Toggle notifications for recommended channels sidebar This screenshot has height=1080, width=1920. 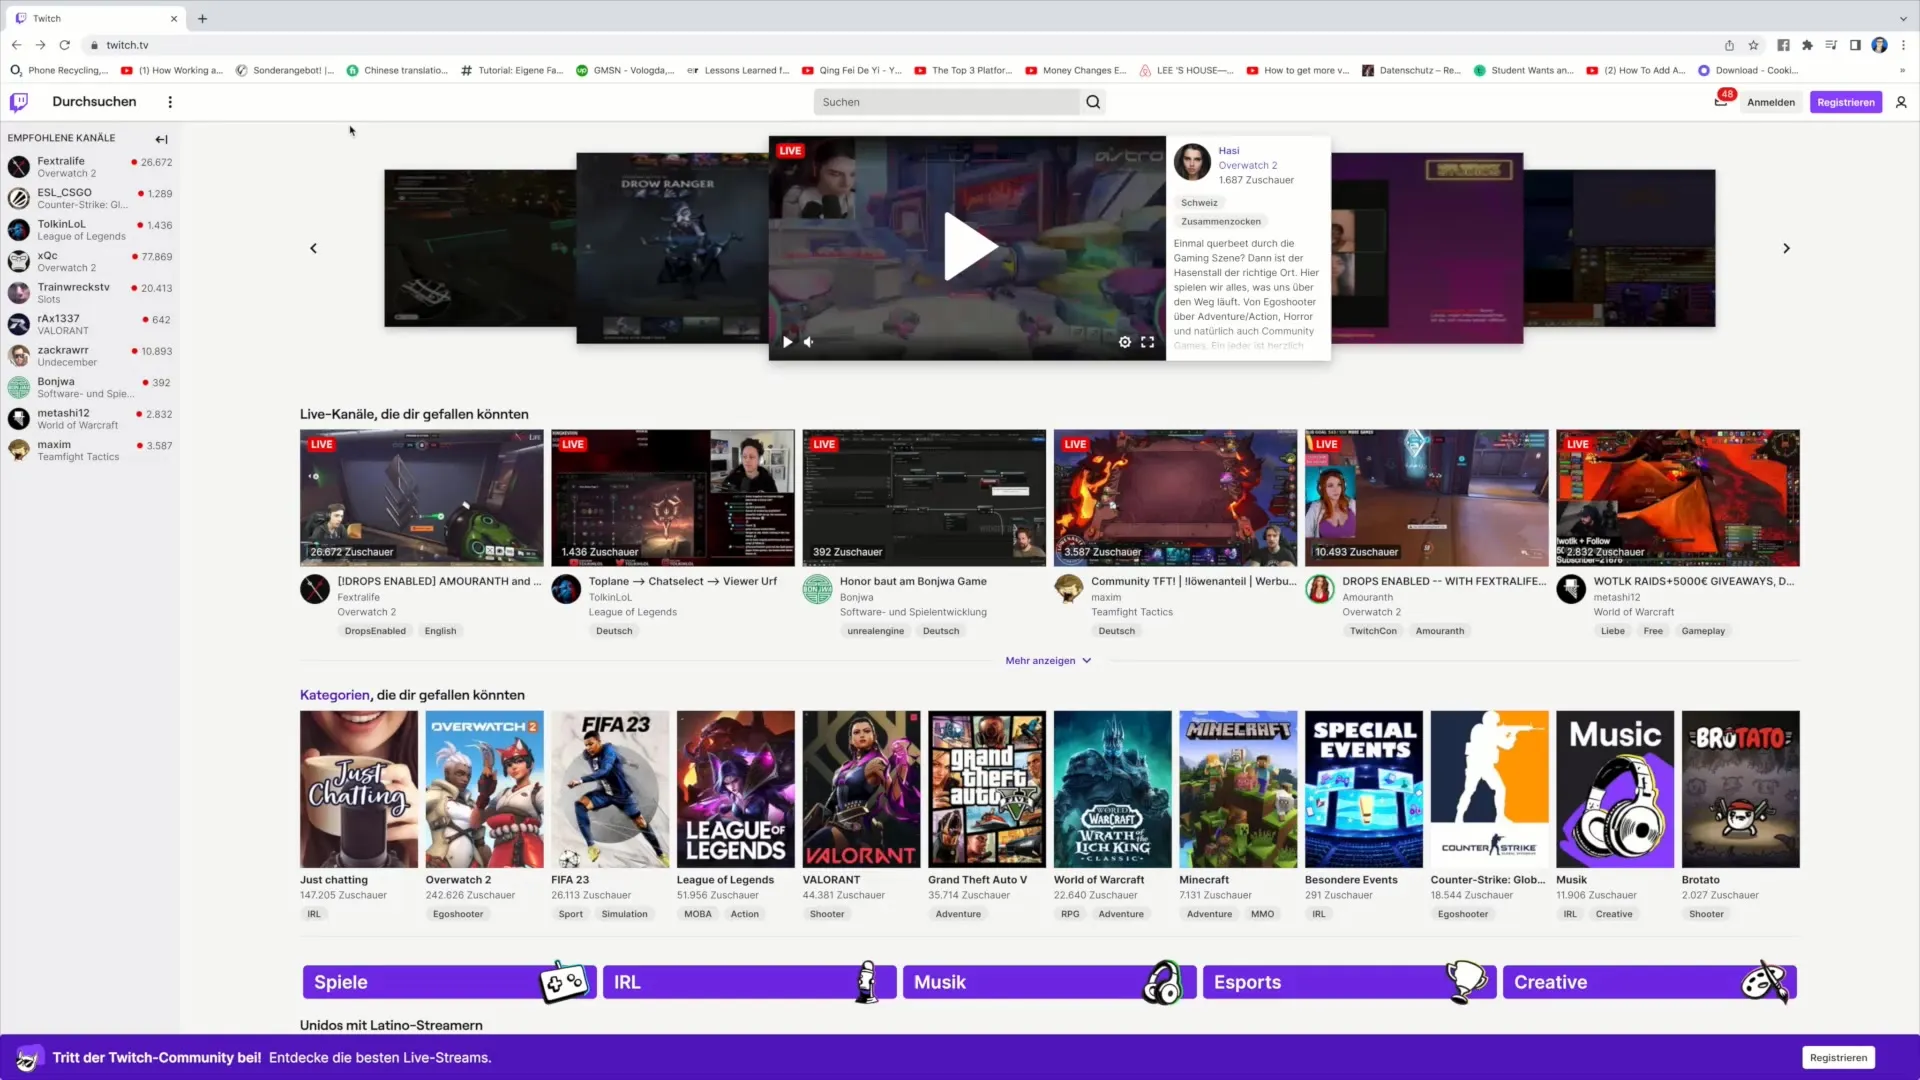161,138
